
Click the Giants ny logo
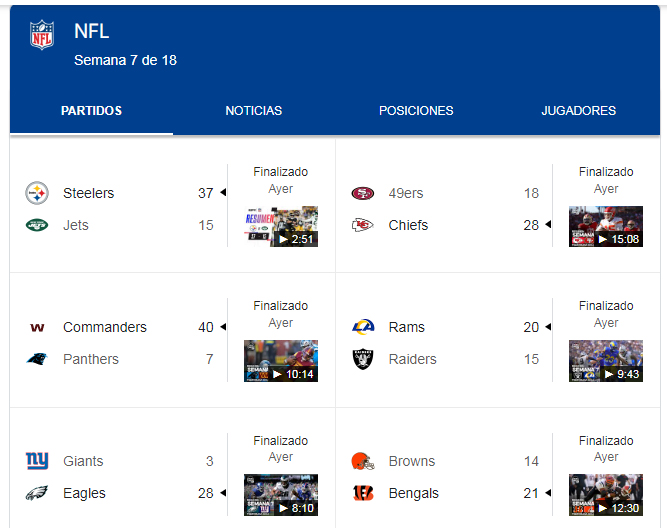(37, 461)
